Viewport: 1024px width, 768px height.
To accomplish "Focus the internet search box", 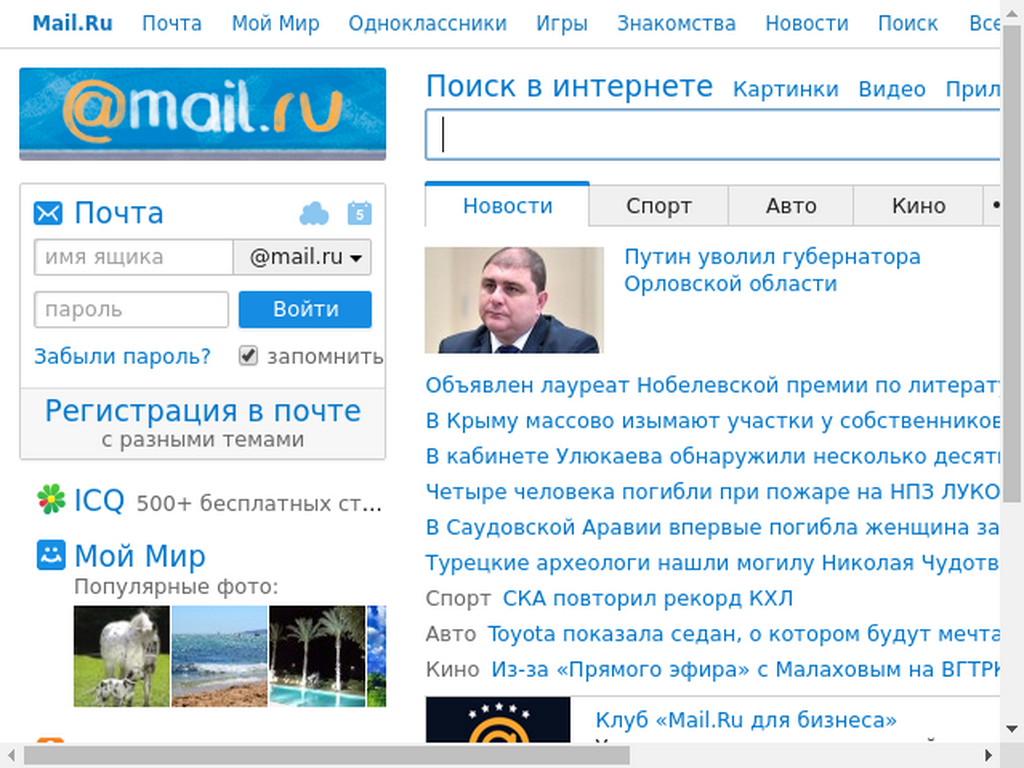I will click(712, 135).
